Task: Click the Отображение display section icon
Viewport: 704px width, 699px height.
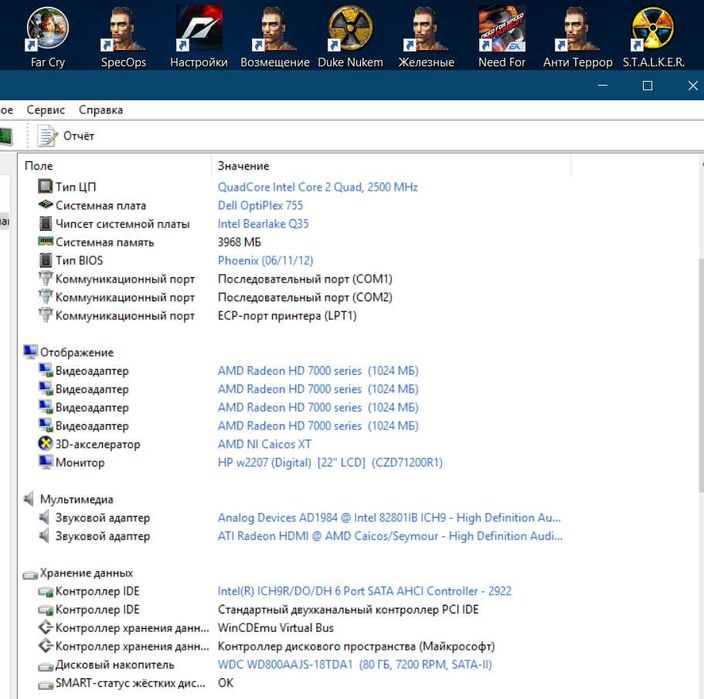Action: pos(30,352)
